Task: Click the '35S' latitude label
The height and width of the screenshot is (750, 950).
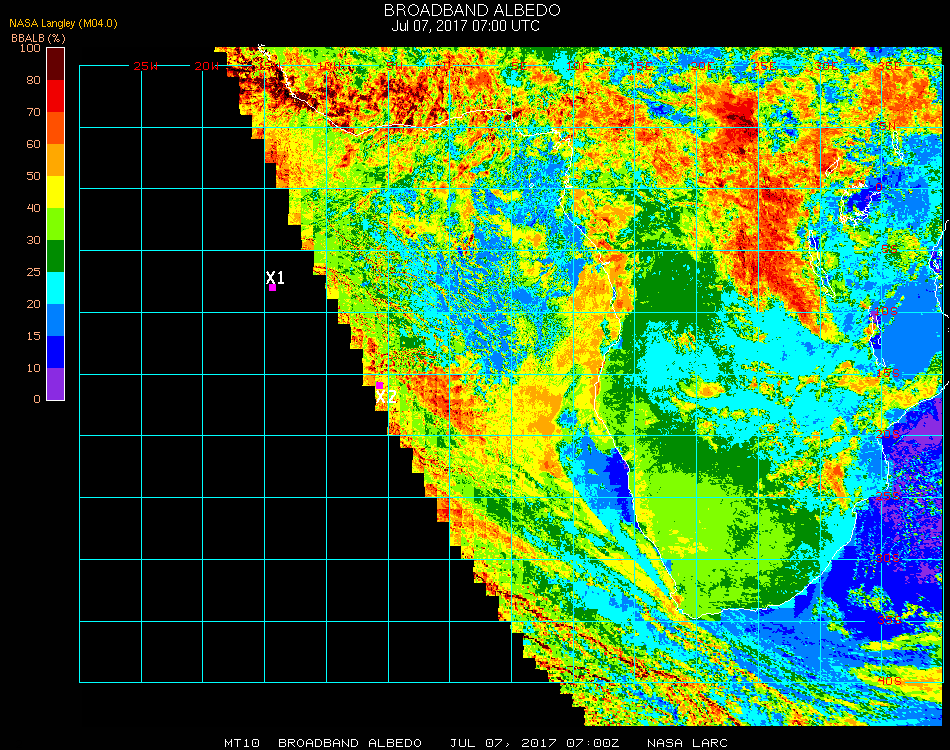Action: pos(889,620)
